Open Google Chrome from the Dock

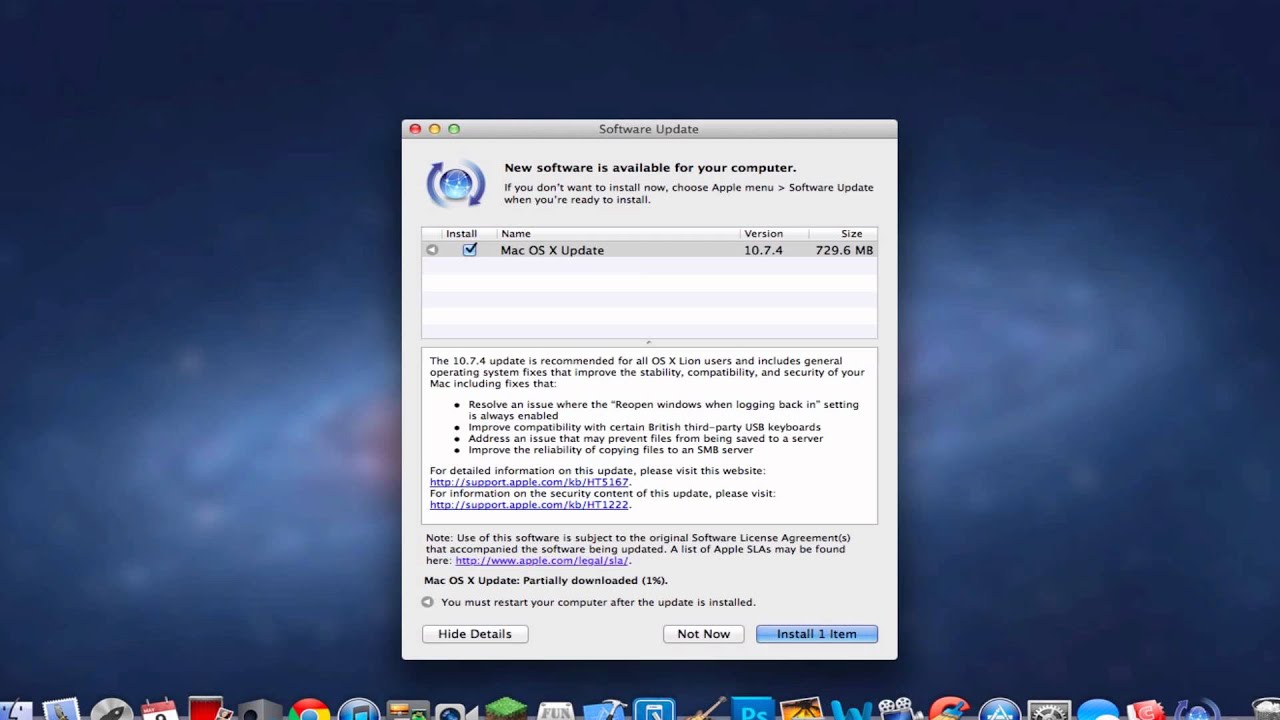[310, 709]
